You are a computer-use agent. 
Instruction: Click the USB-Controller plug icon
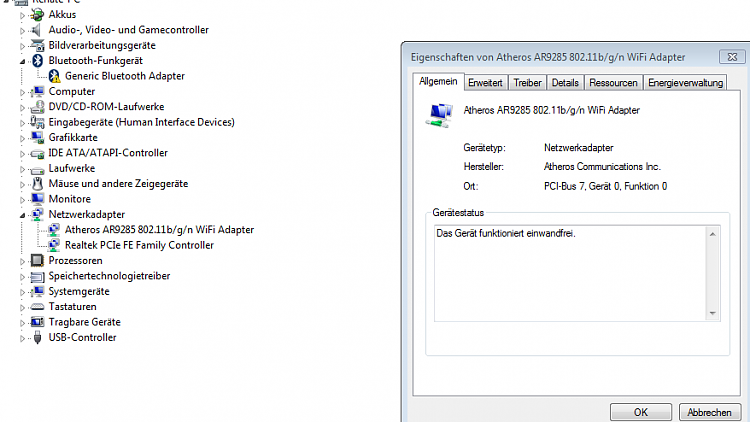tap(37, 337)
